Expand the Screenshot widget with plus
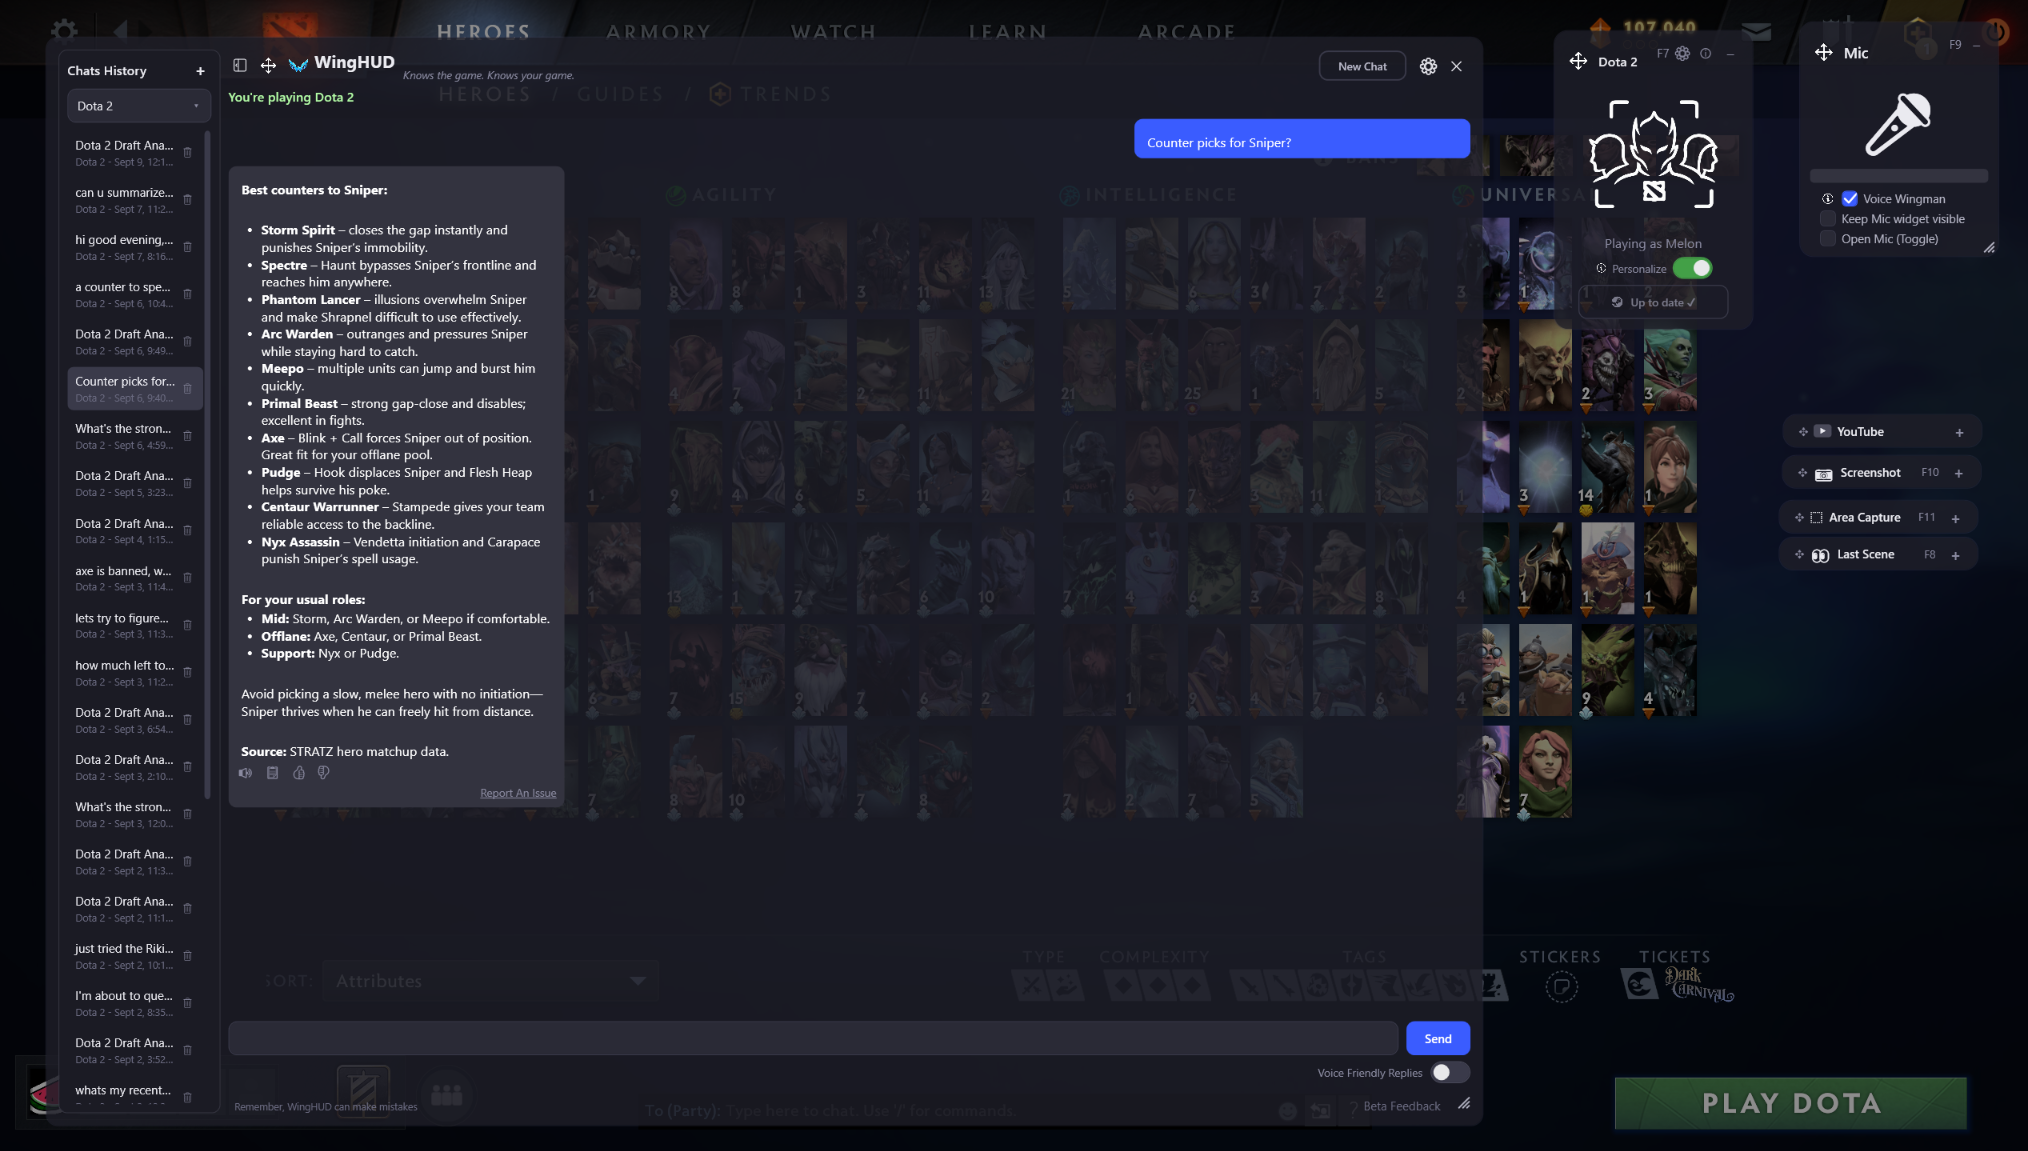Screen dimensions: 2028x1151 (1959, 474)
